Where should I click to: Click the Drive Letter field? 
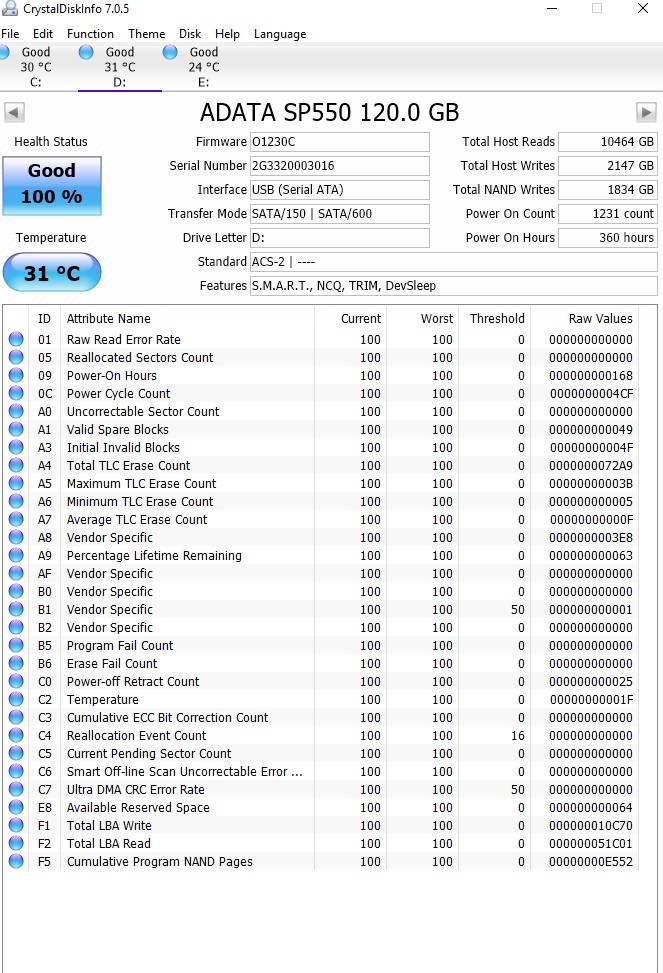pyautogui.click(x=340, y=238)
